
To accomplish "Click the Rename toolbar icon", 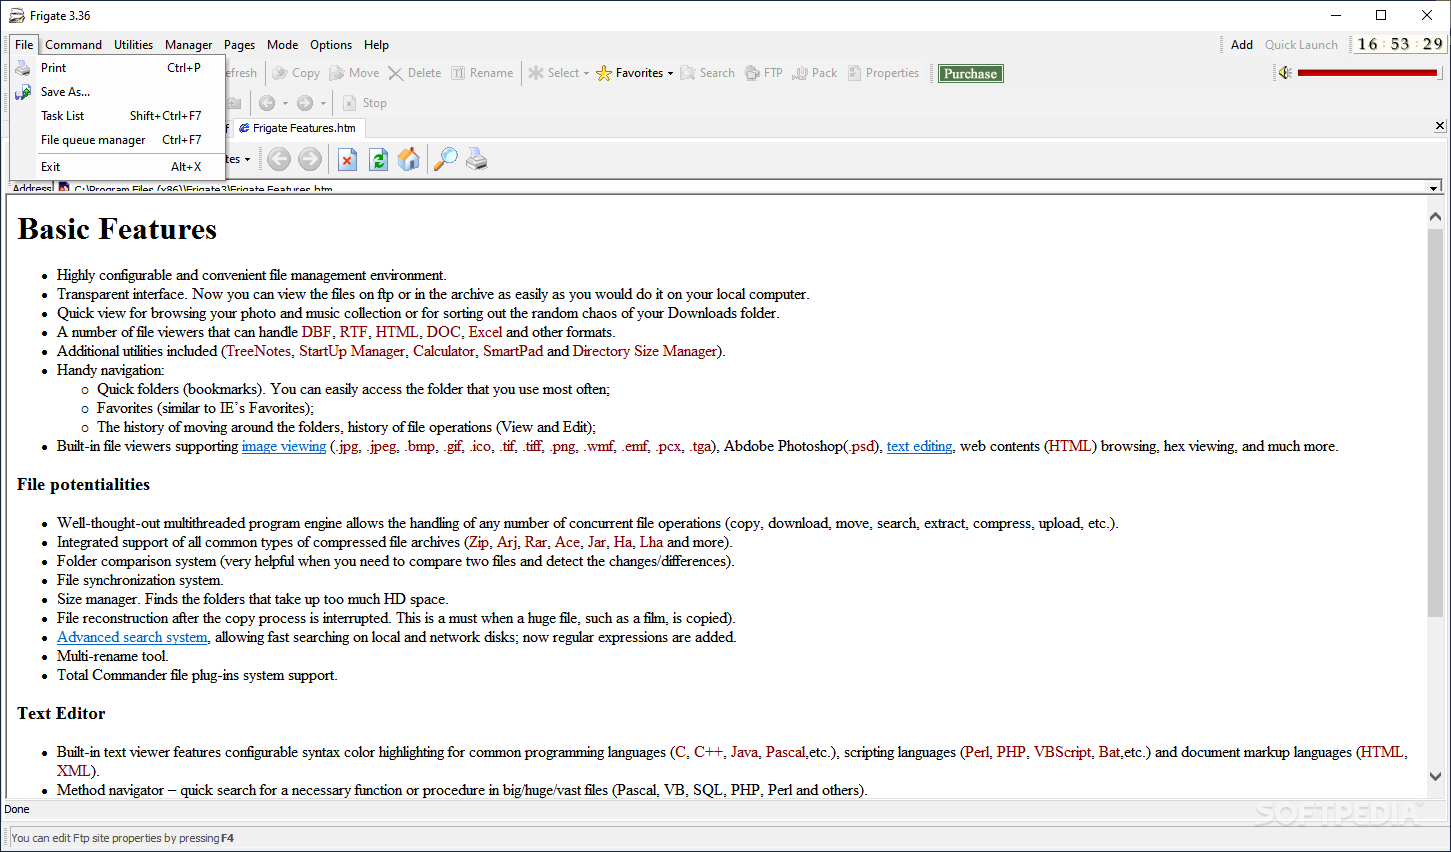I will [x=458, y=73].
